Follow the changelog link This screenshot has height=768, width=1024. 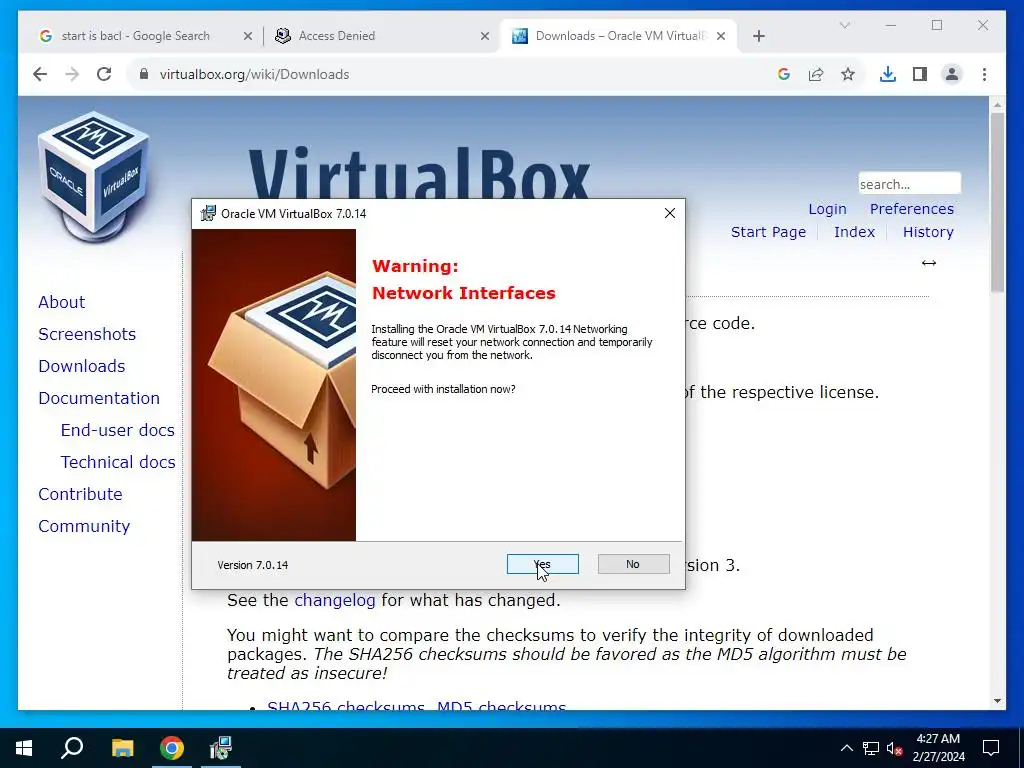coord(335,600)
